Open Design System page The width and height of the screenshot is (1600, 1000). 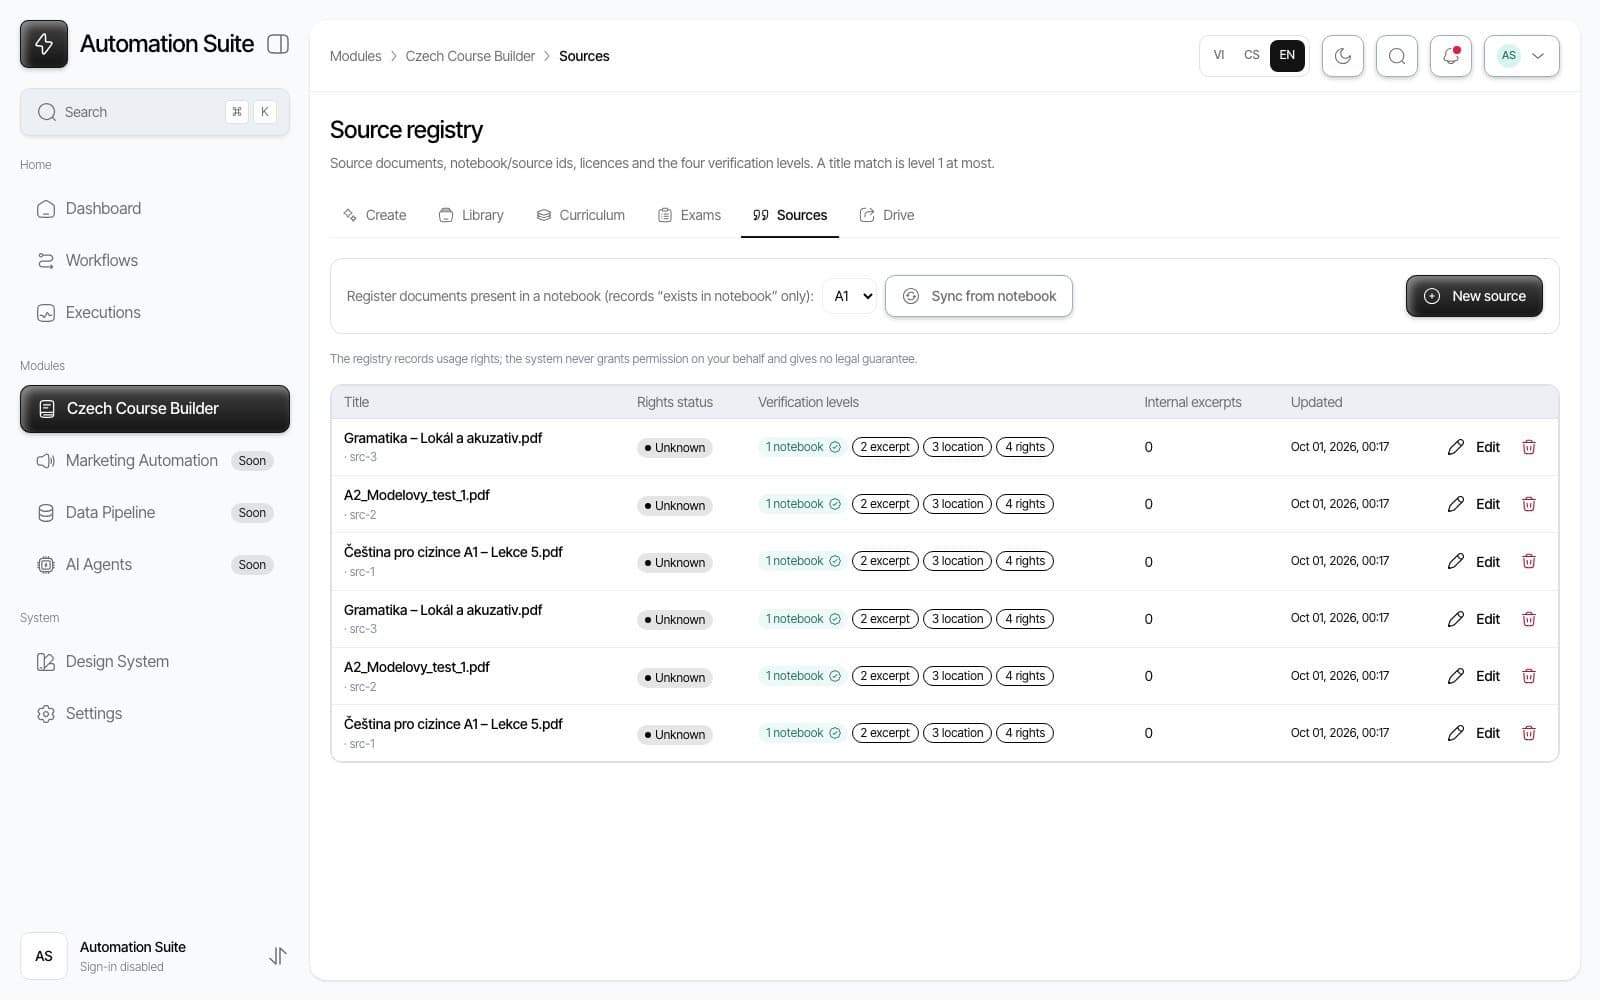pyautogui.click(x=155, y=661)
